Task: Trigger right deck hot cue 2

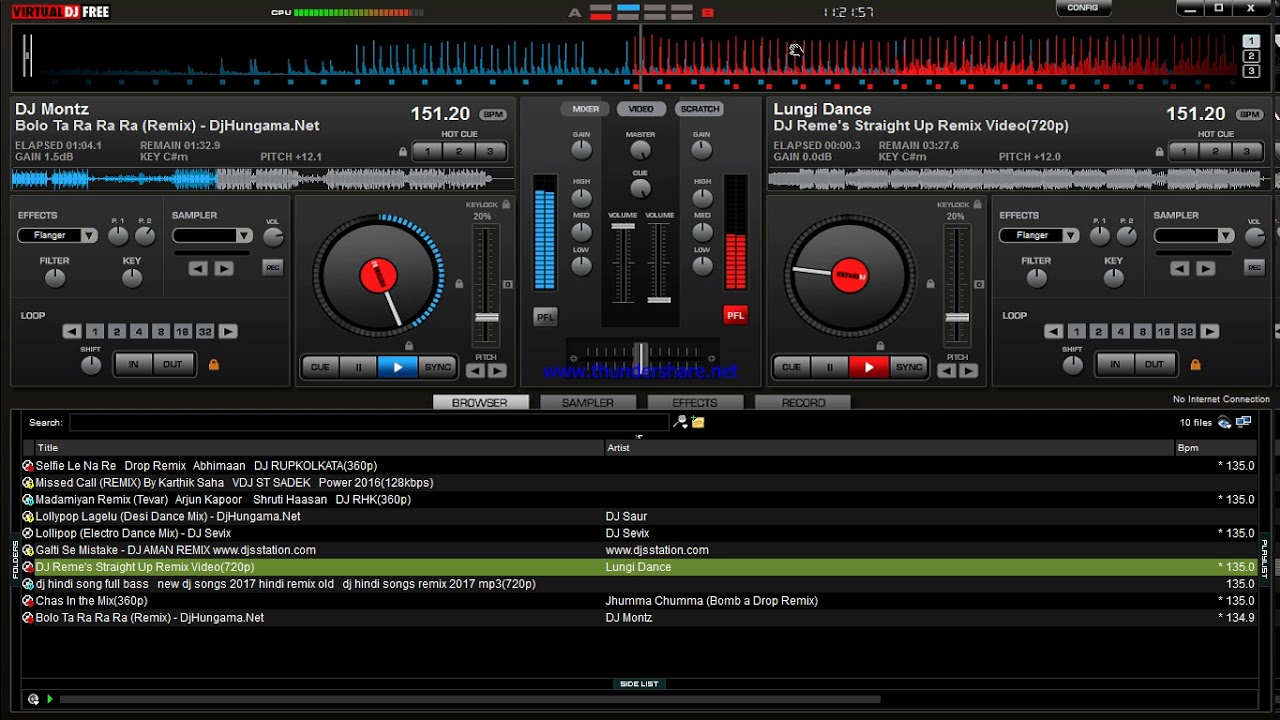Action: [1215, 152]
